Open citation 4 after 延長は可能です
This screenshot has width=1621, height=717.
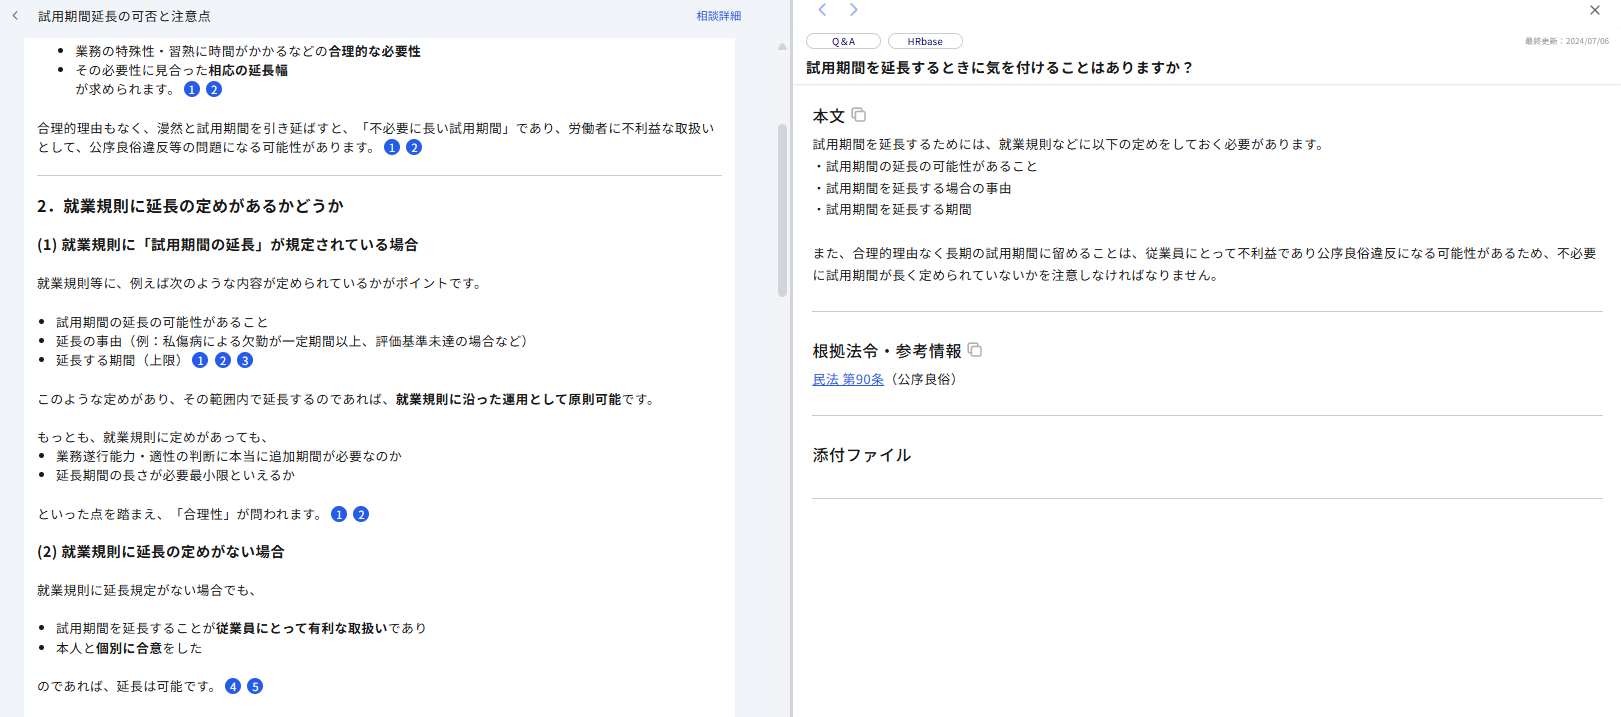click(x=233, y=686)
